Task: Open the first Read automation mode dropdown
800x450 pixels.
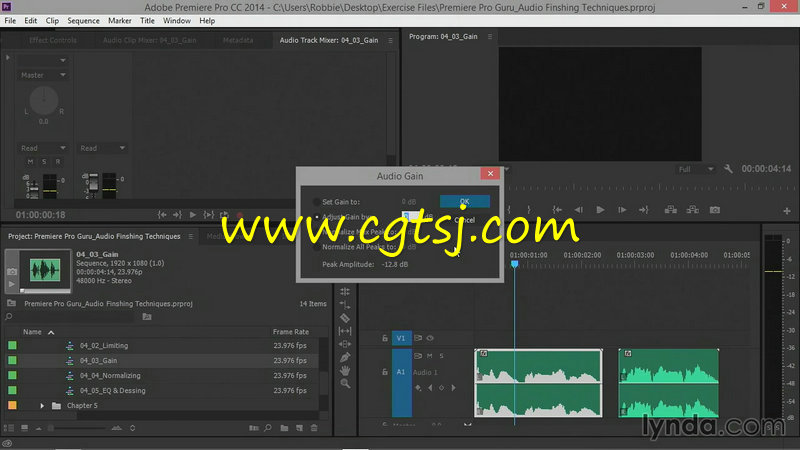Action: click(x=43, y=148)
